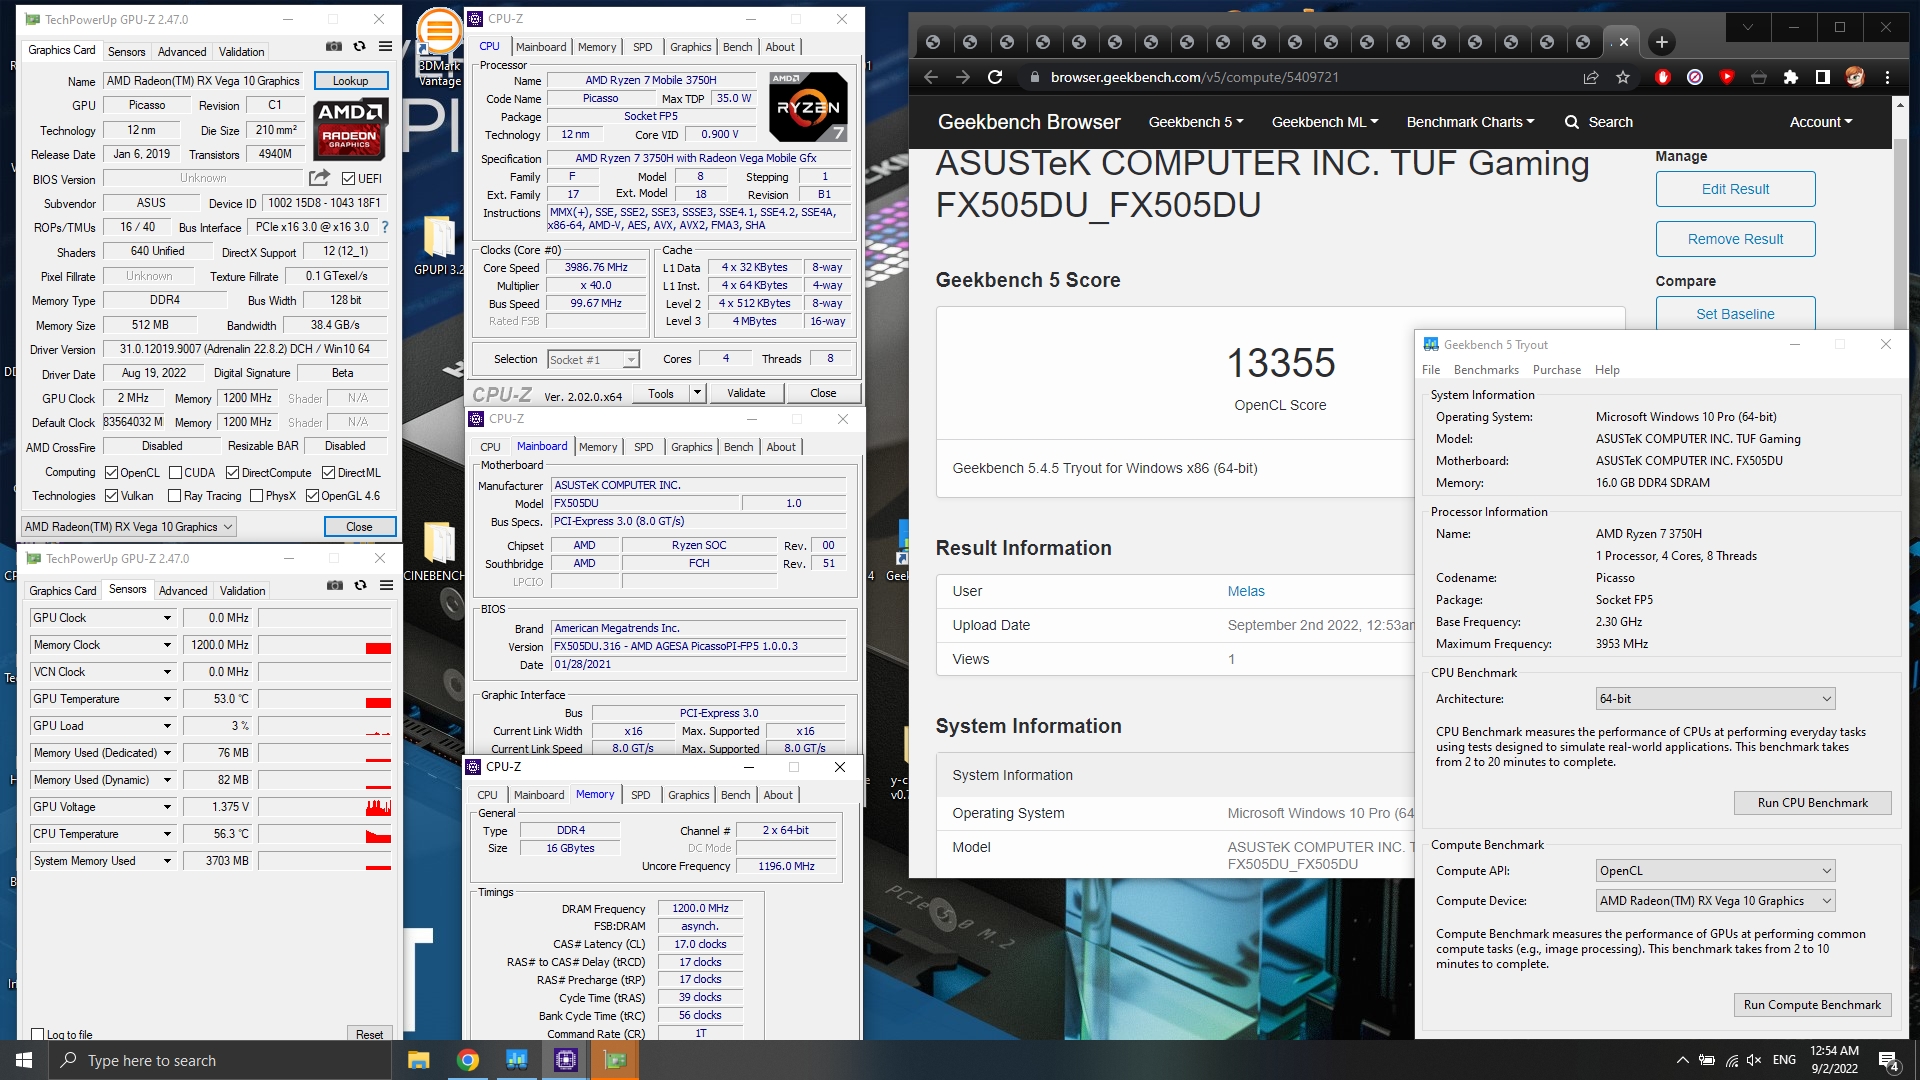Viewport: 1920px width, 1080px height.
Task: Click BIOS export share icon in GPU-Z
Action: click(x=319, y=178)
